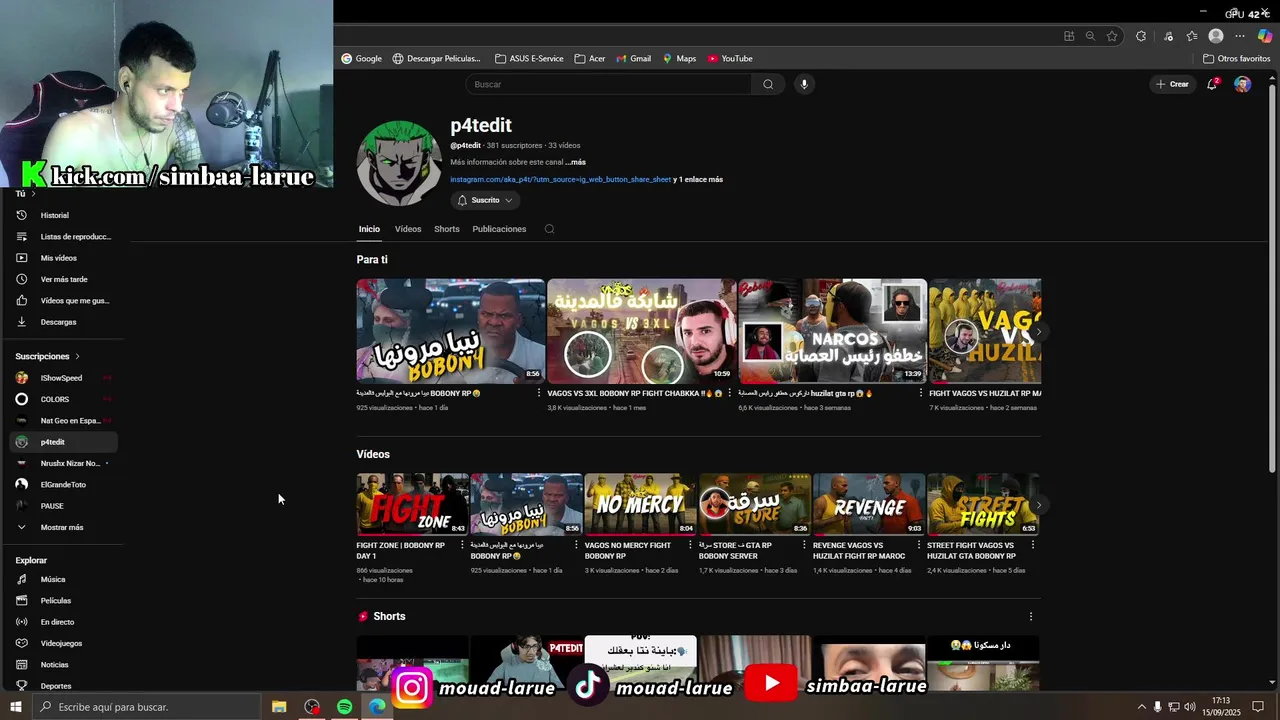
Task: Open the channel's instagram link
Action: tap(560, 179)
